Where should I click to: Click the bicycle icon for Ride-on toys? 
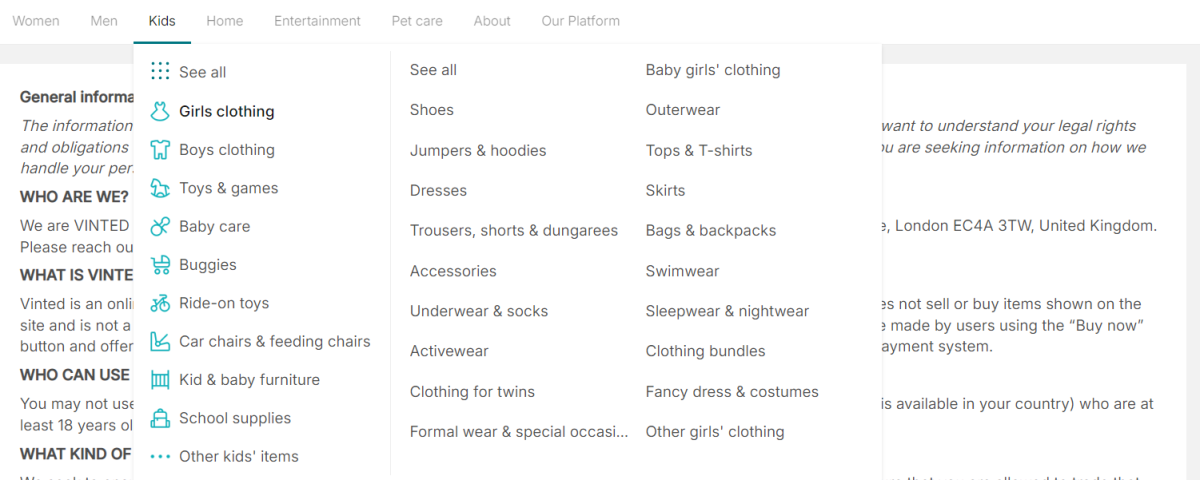coord(160,303)
